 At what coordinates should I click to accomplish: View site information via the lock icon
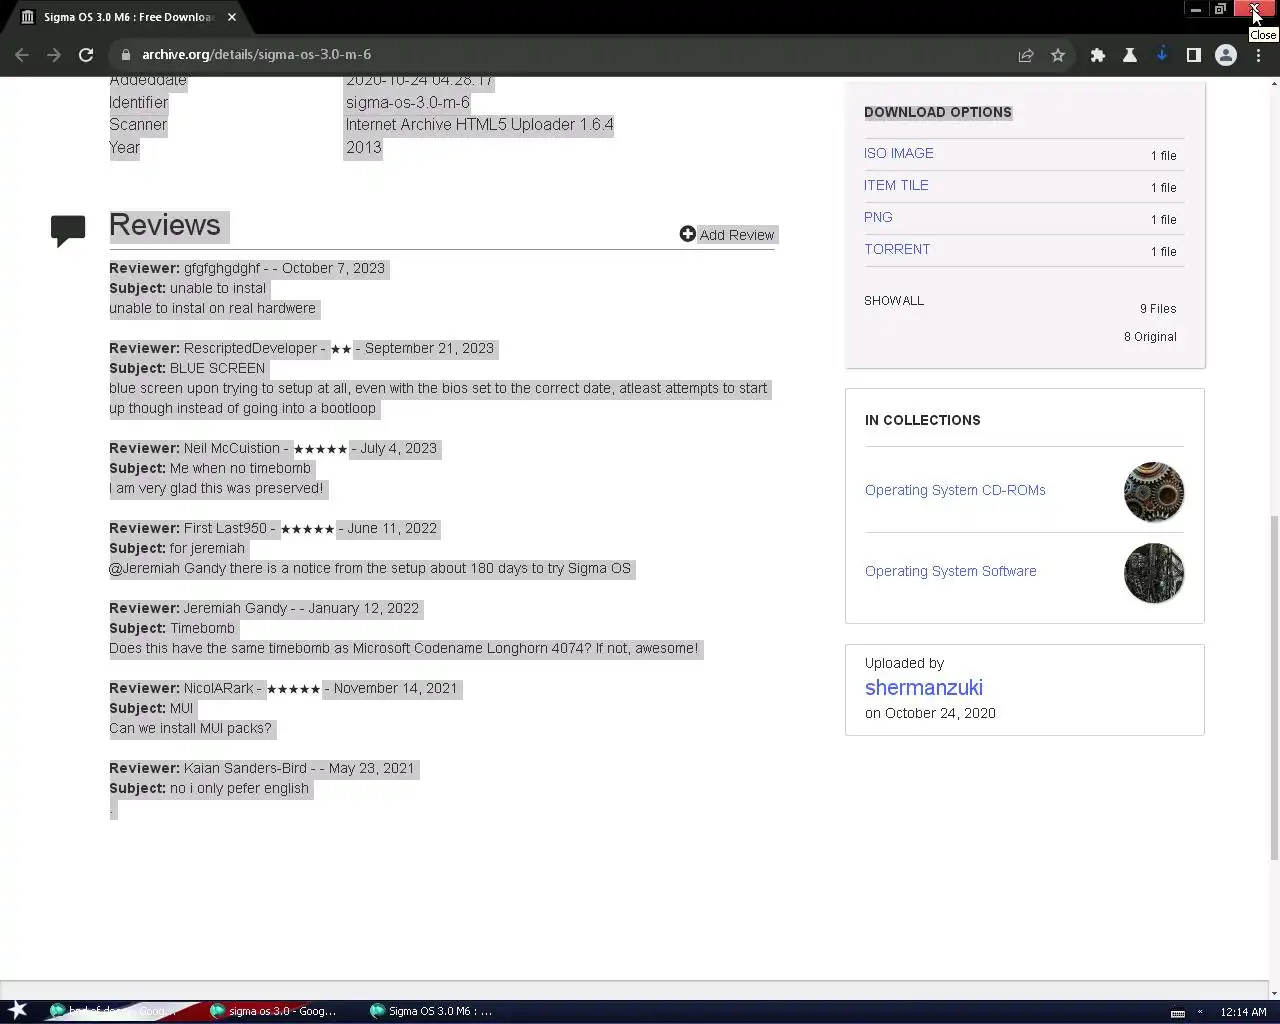click(125, 55)
